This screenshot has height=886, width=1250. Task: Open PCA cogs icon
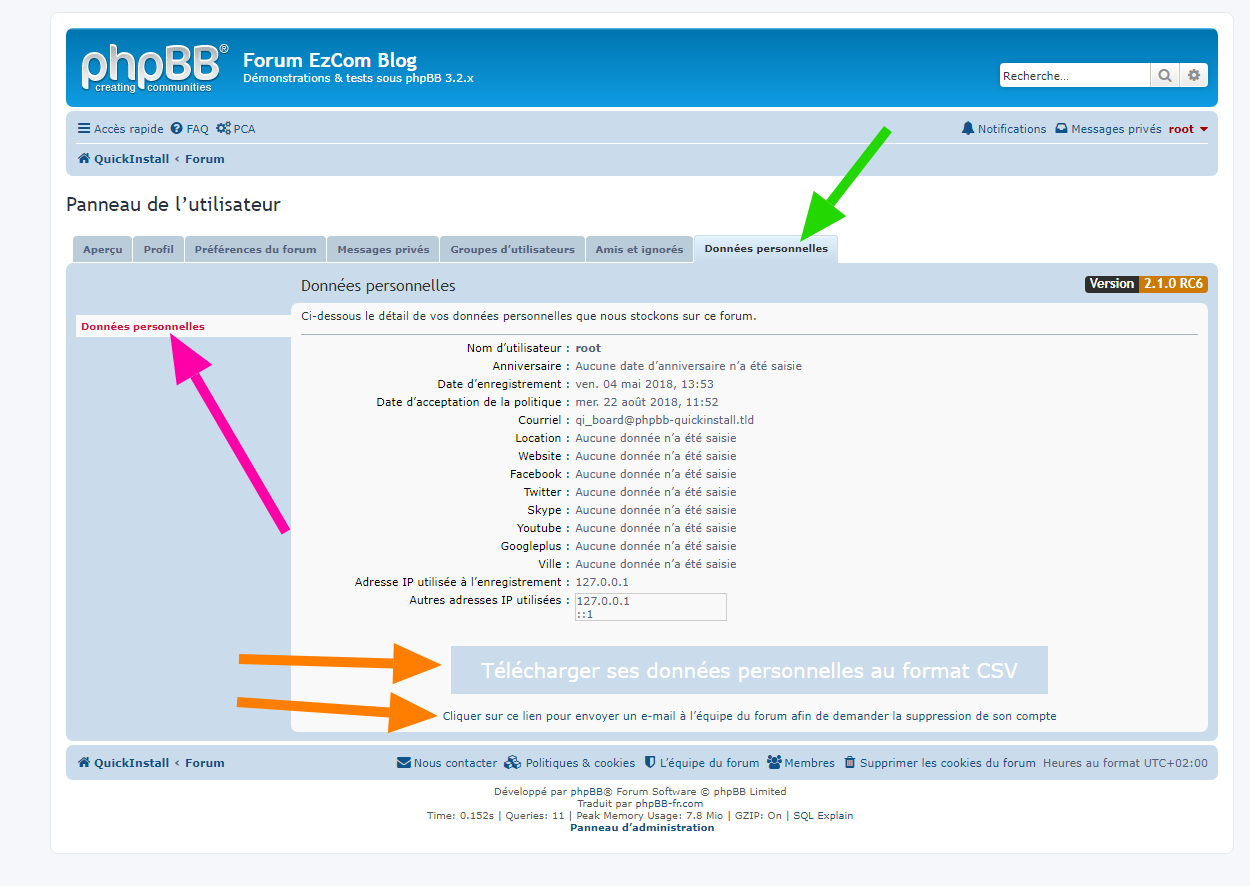pyautogui.click(x=223, y=129)
